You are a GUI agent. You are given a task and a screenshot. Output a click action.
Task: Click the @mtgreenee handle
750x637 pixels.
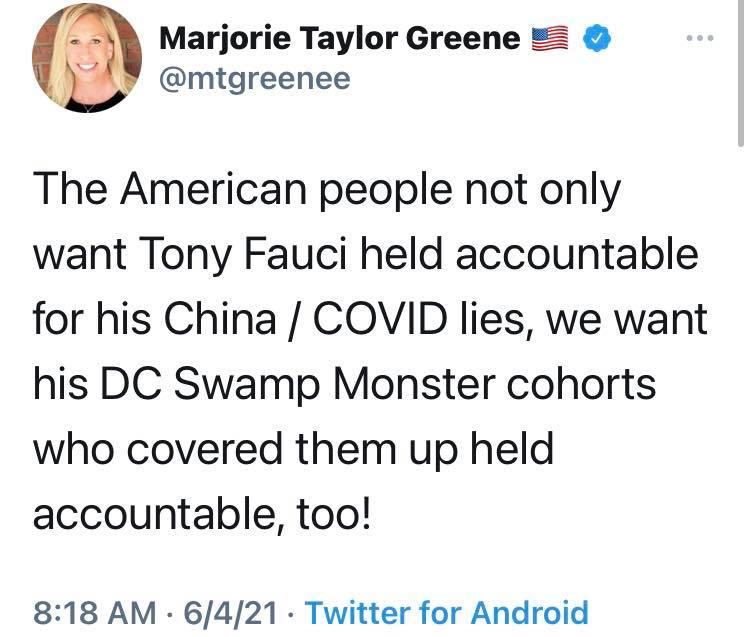tap(255, 78)
